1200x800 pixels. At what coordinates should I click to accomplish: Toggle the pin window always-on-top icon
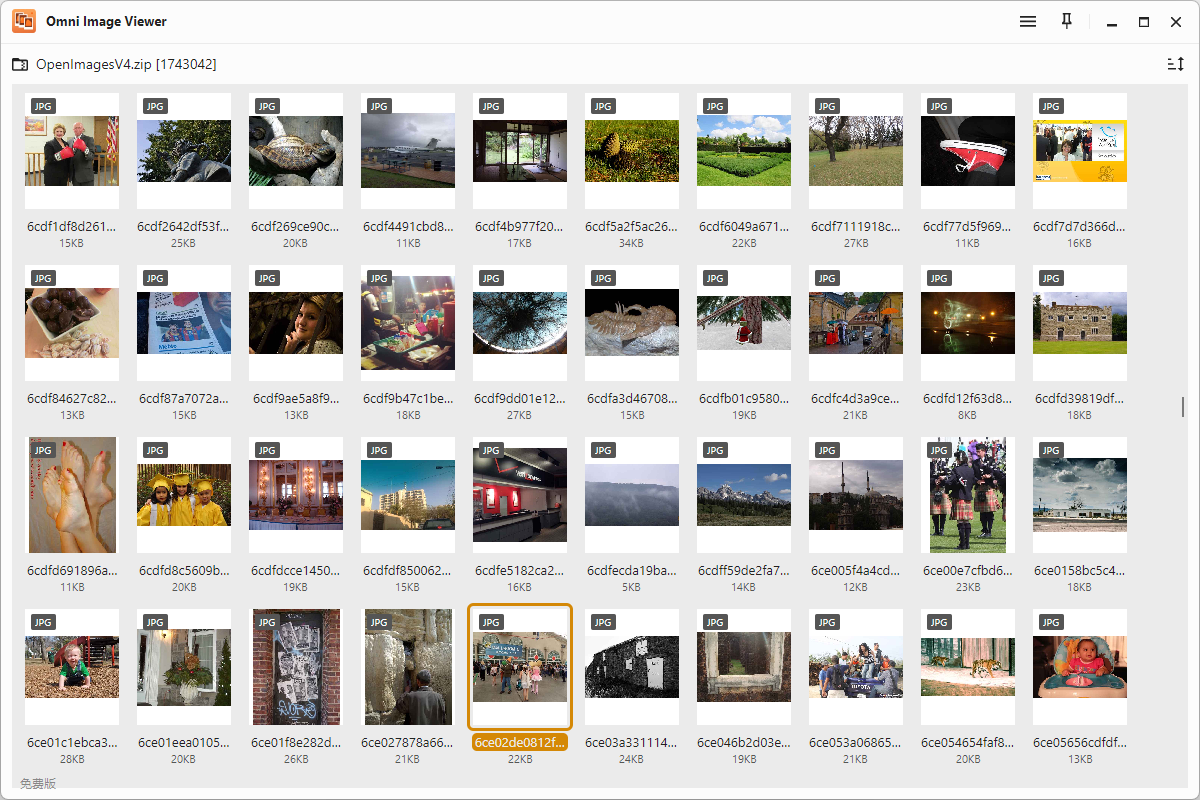[1066, 21]
